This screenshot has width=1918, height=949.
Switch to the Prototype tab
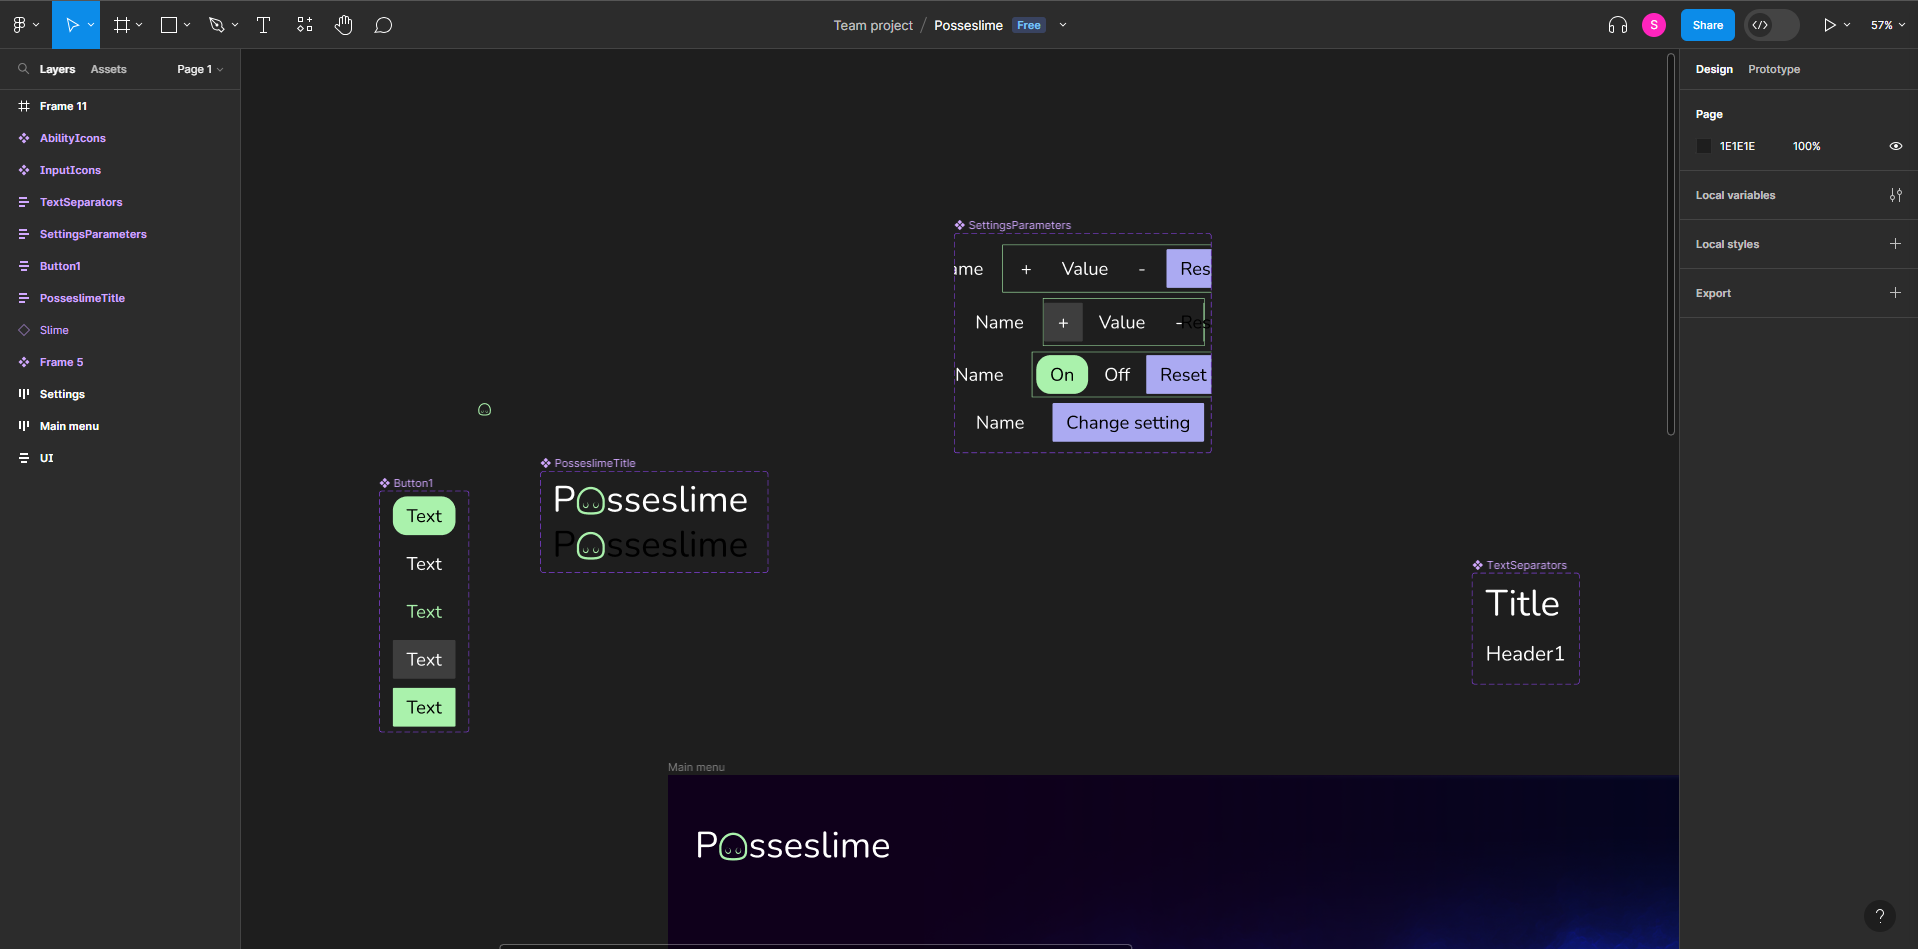(1774, 69)
